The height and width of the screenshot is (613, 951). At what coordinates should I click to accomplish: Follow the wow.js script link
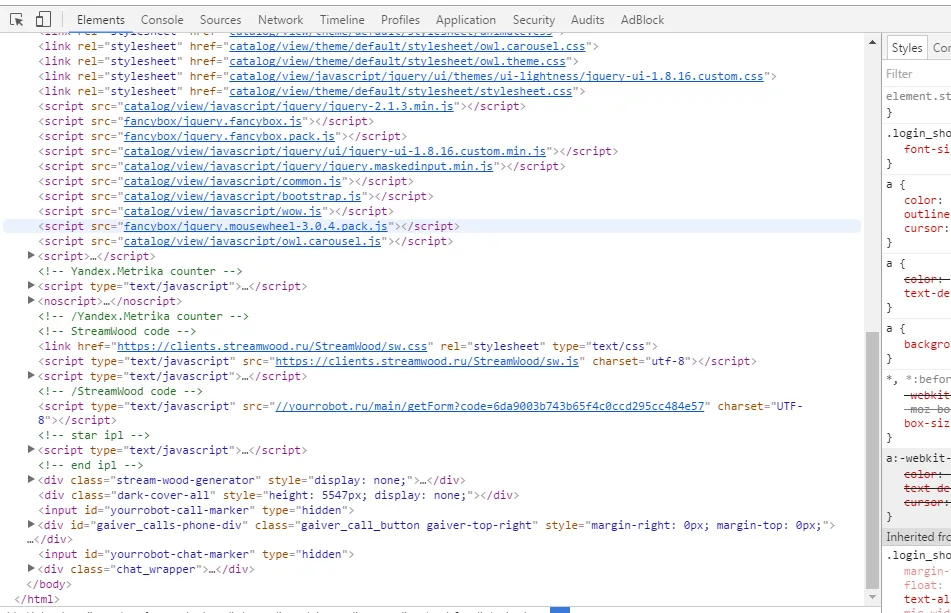pos(223,211)
